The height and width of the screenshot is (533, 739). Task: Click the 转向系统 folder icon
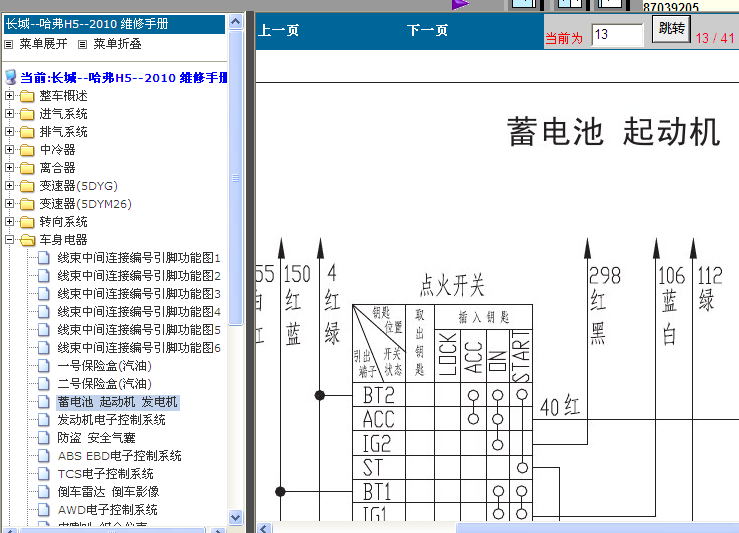coord(27,222)
